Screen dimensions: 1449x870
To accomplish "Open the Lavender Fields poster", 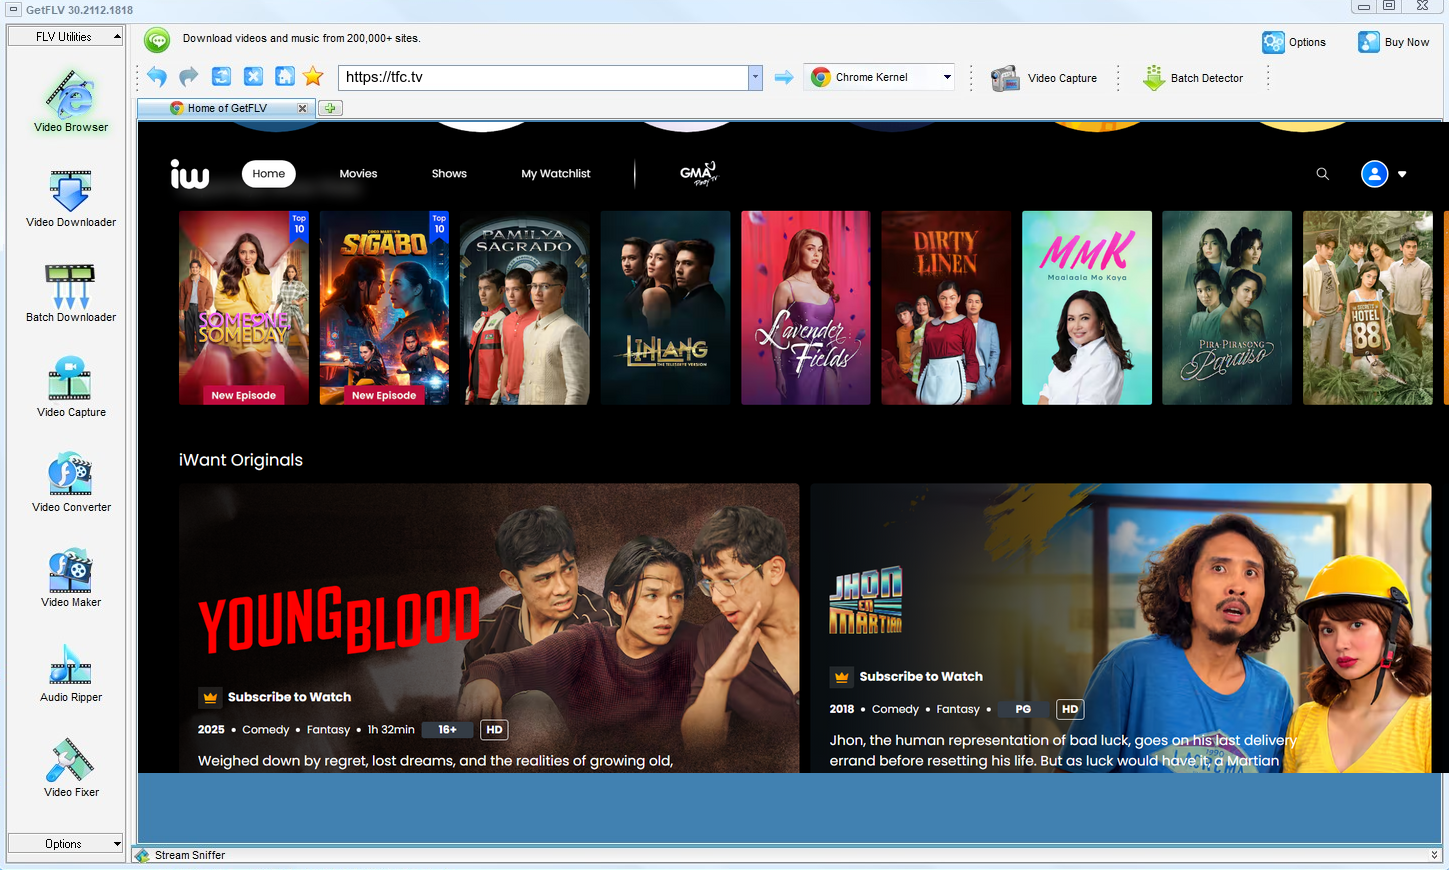I will tap(806, 308).
